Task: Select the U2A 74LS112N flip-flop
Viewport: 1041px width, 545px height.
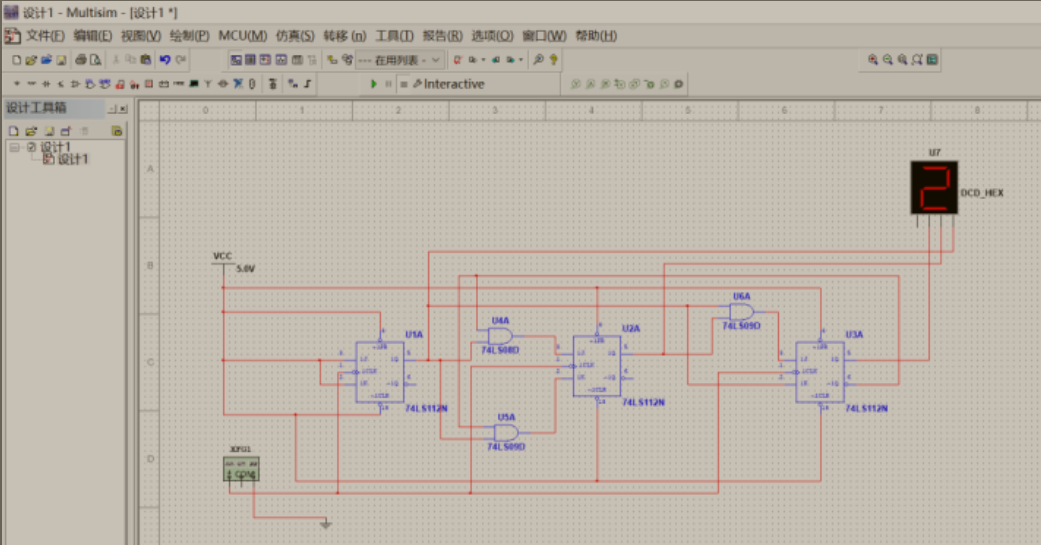Action: tap(597, 366)
